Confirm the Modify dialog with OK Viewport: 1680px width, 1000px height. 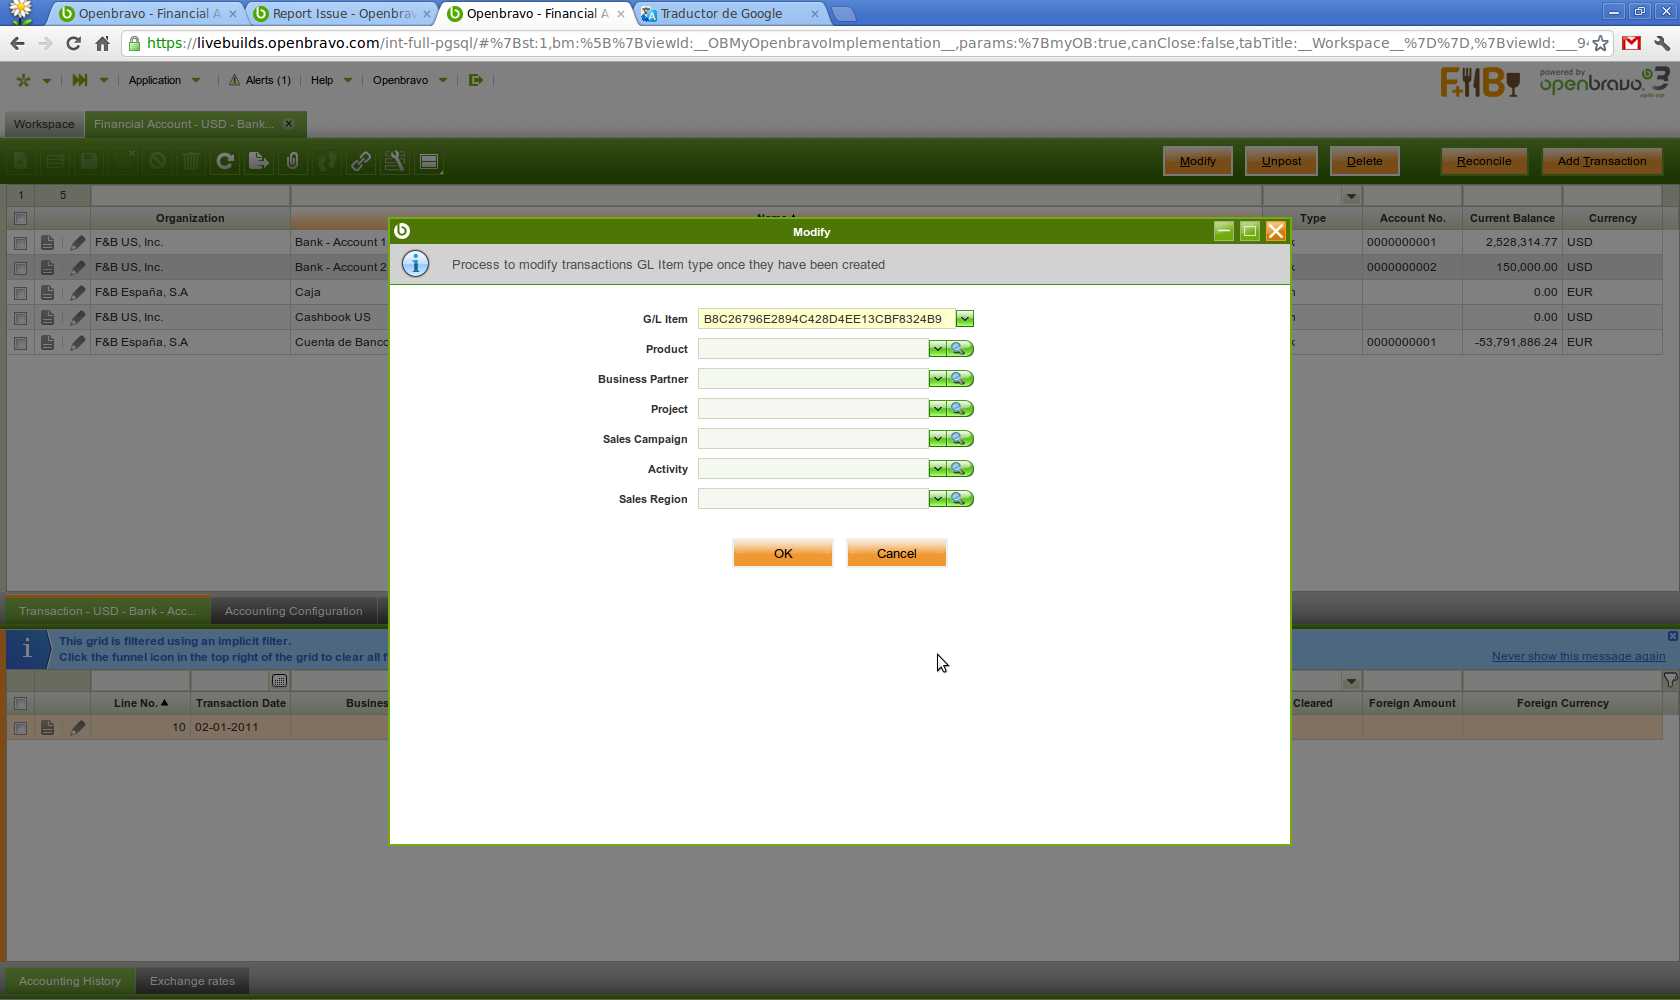[x=783, y=553]
